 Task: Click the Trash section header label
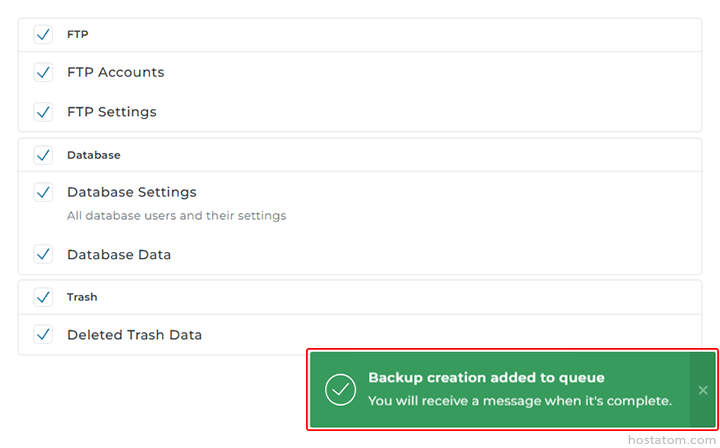coord(82,297)
